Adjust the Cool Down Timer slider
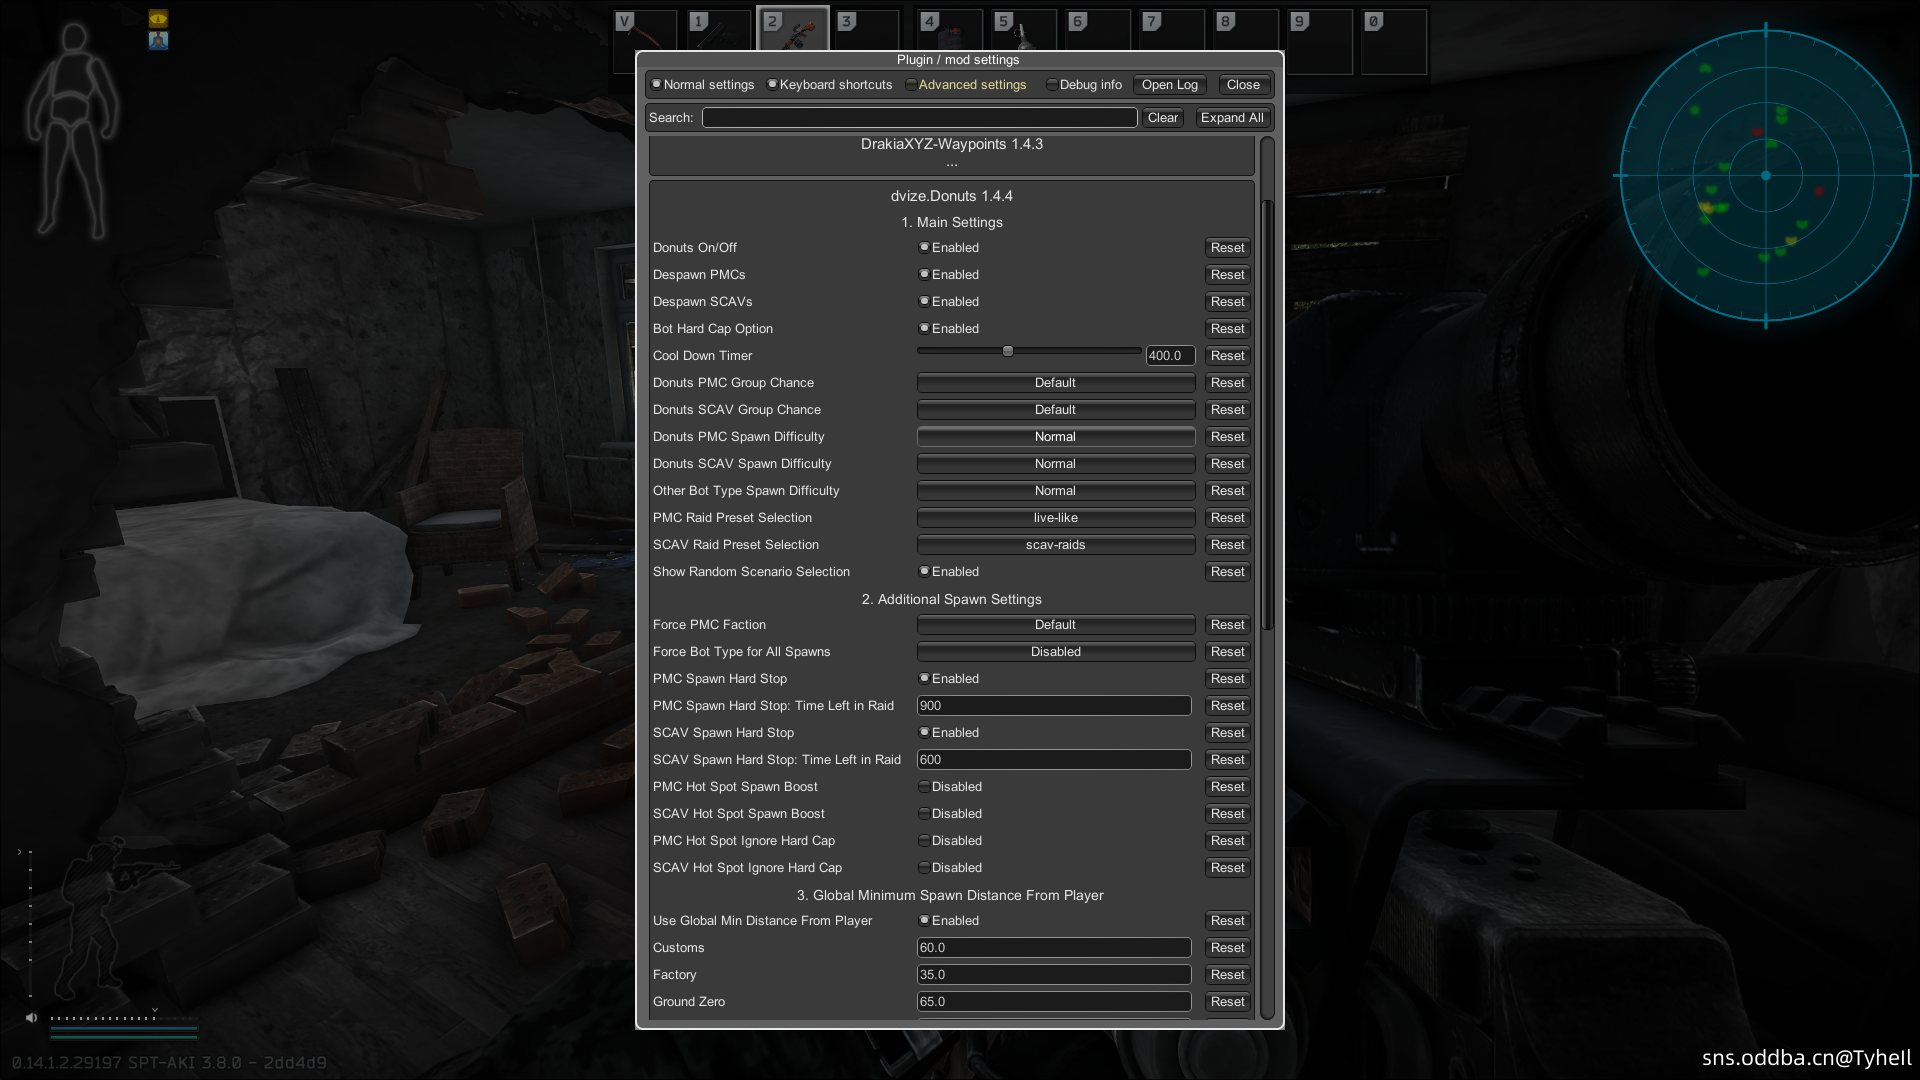The image size is (1920, 1080). 1008,351
